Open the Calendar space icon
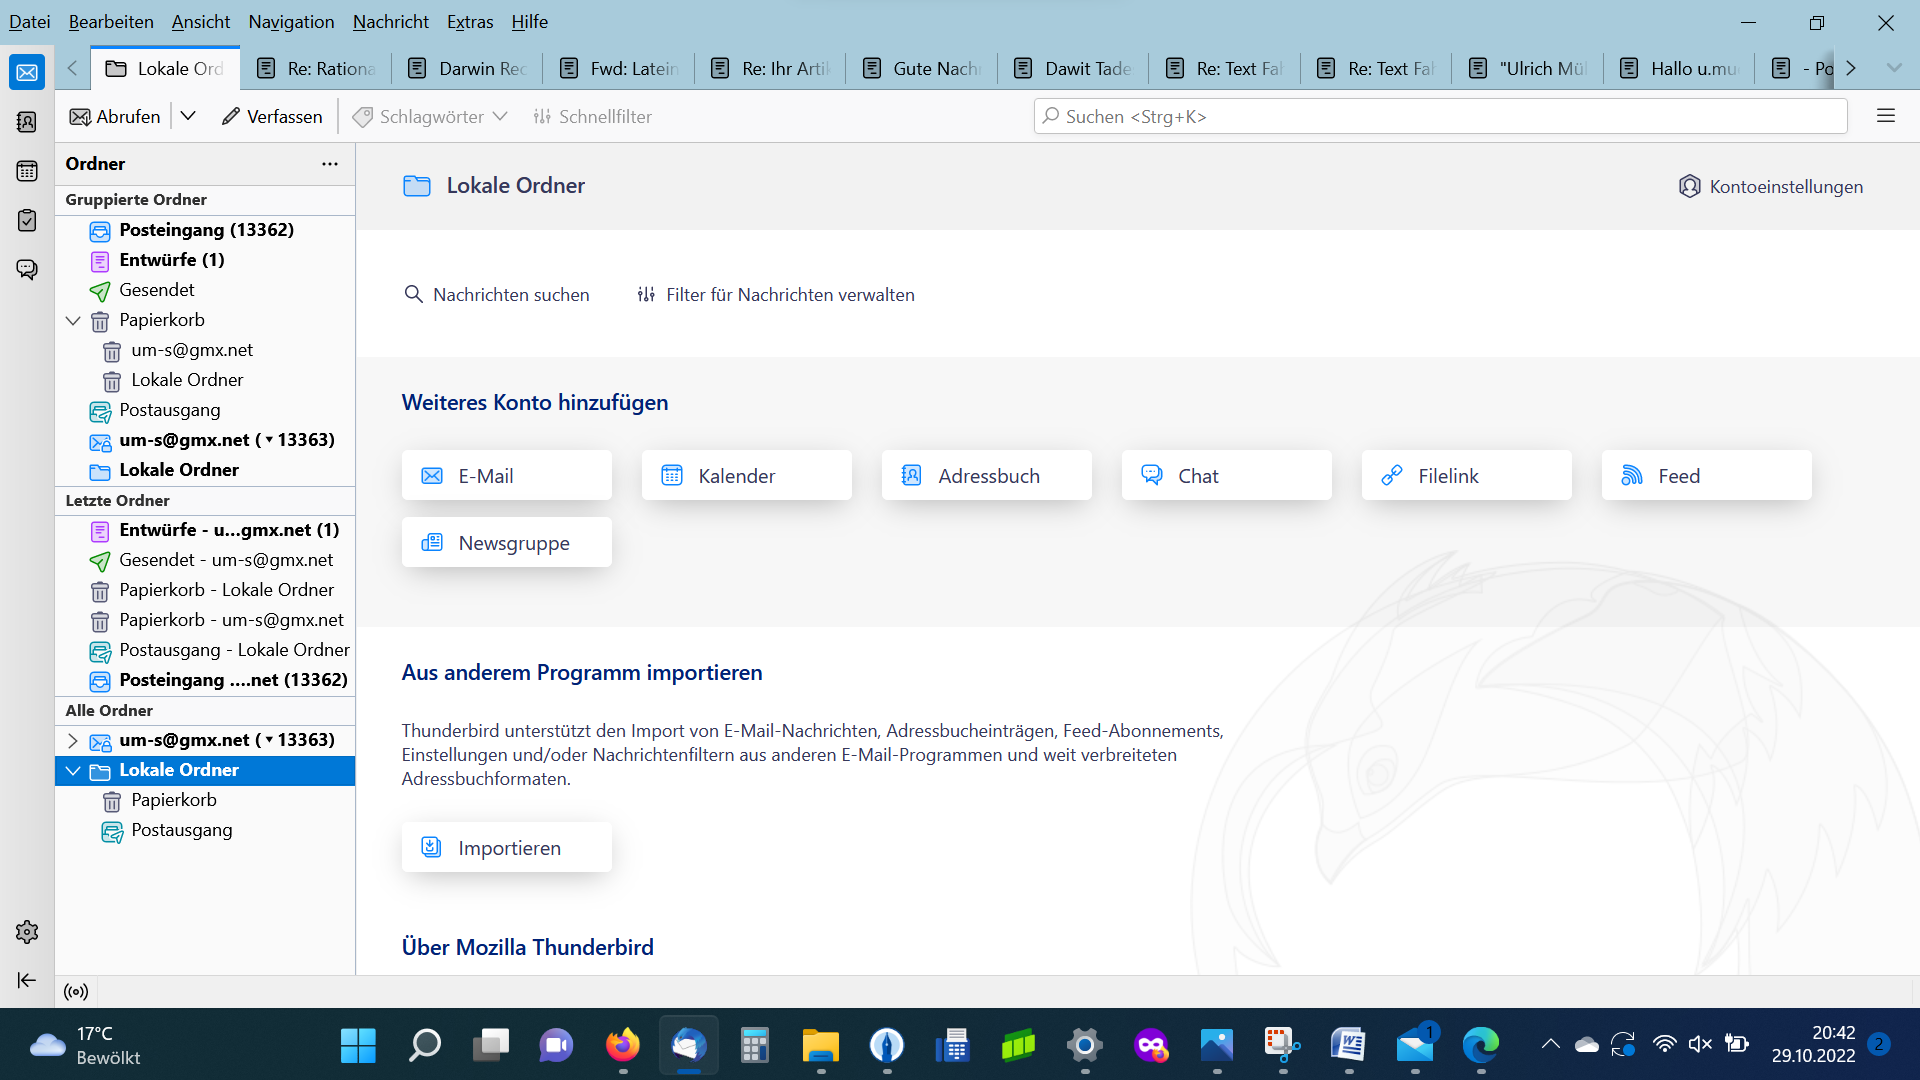Image resolution: width=1920 pixels, height=1080 pixels. tap(27, 171)
